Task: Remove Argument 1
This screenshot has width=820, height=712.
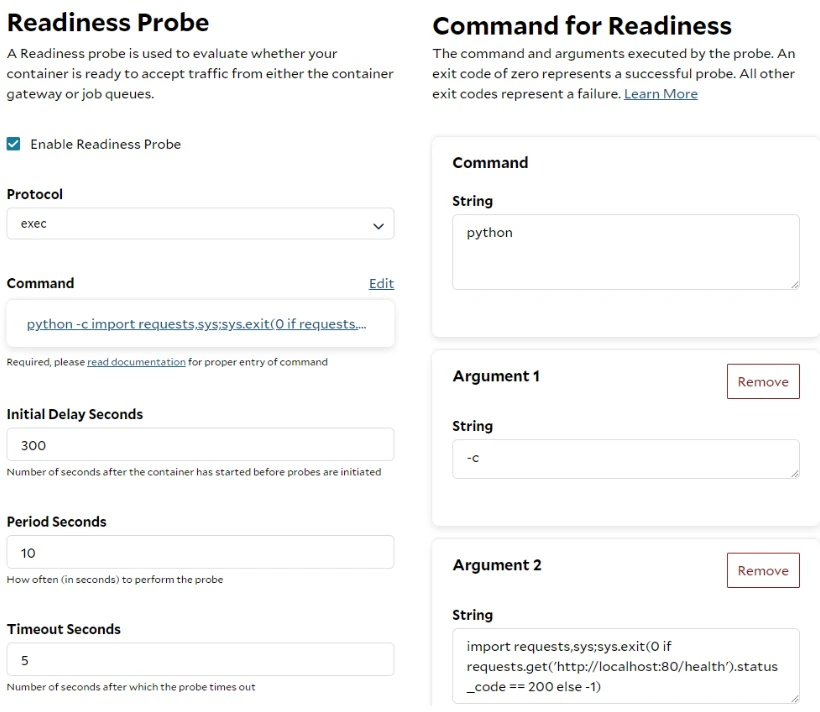Action: 762,382
